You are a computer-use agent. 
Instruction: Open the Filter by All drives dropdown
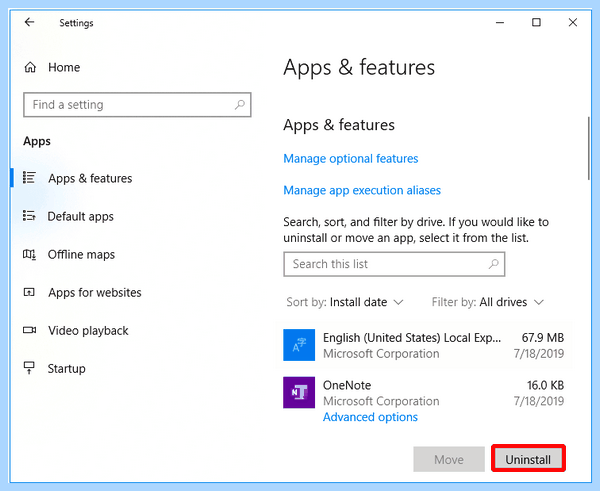(488, 302)
